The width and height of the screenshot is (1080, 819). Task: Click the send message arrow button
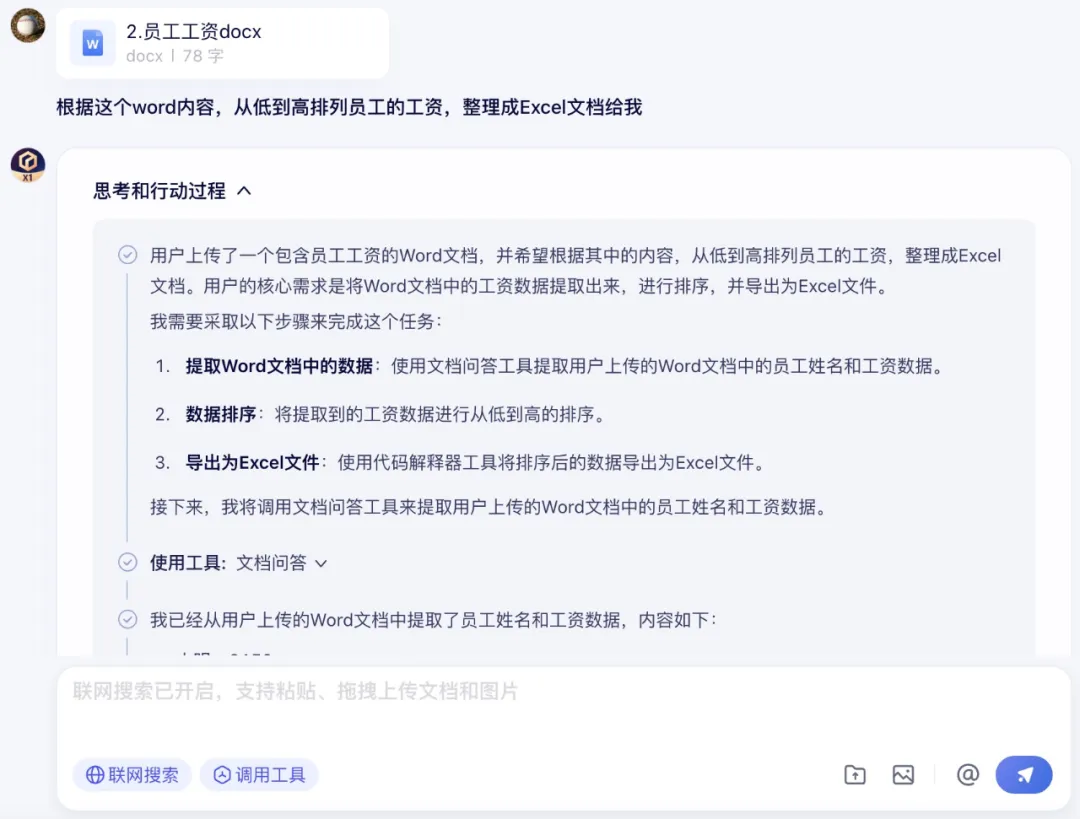[x=1024, y=775]
